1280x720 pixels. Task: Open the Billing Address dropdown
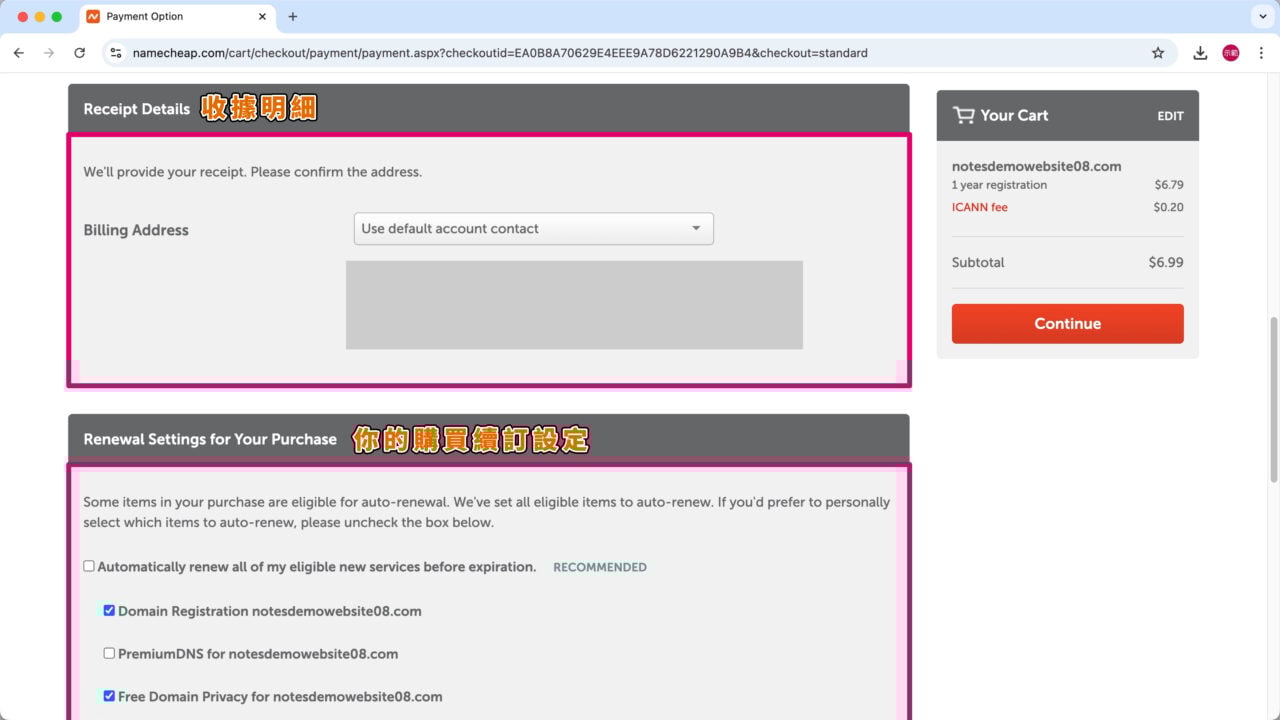[533, 229]
